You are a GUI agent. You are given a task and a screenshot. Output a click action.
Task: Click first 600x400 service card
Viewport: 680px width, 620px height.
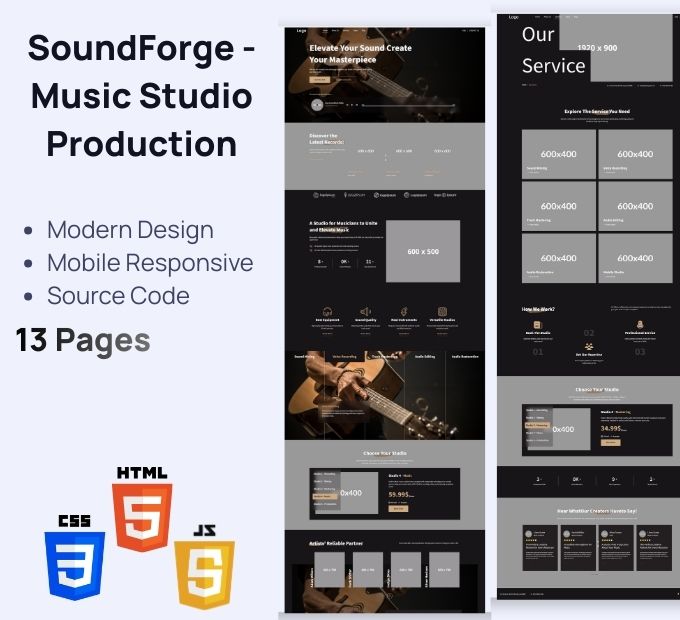(x=559, y=154)
